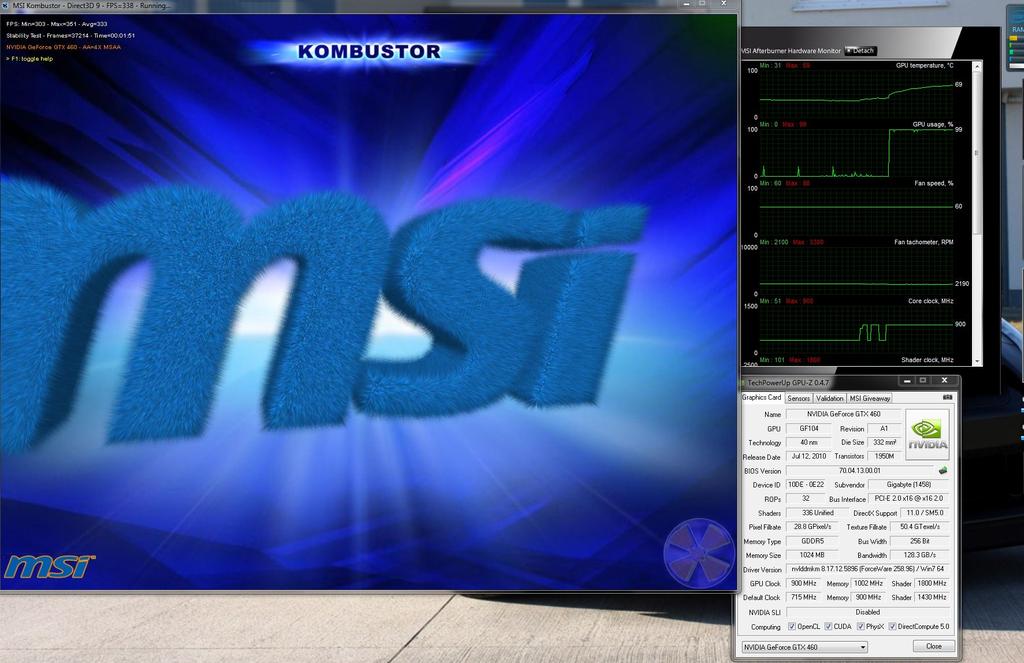The height and width of the screenshot is (663, 1024).
Task: Click the GPU Clock field 900 MHz
Action: click(803, 583)
